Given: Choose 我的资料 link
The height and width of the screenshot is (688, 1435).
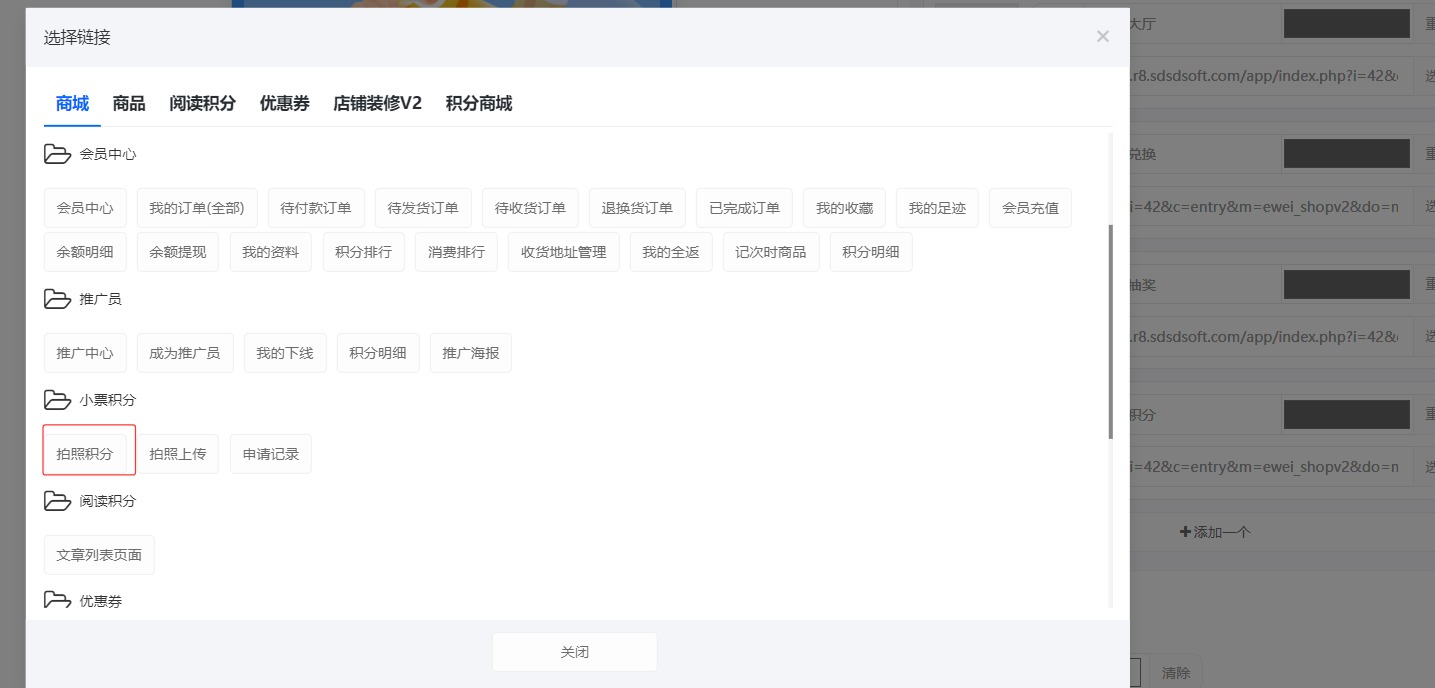Looking at the screenshot, I should pos(271,252).
